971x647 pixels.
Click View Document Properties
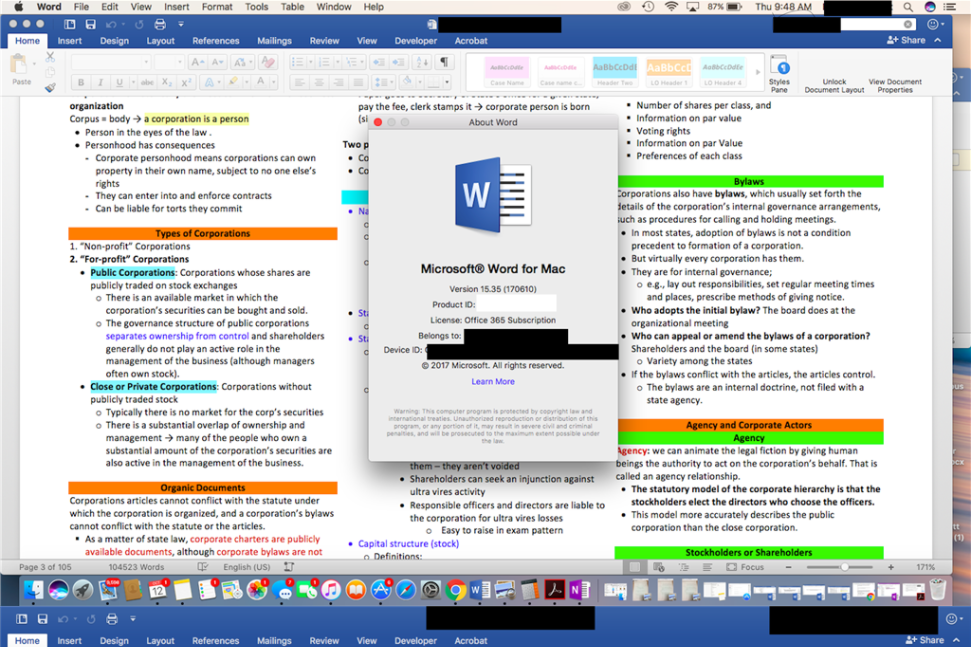895,85
